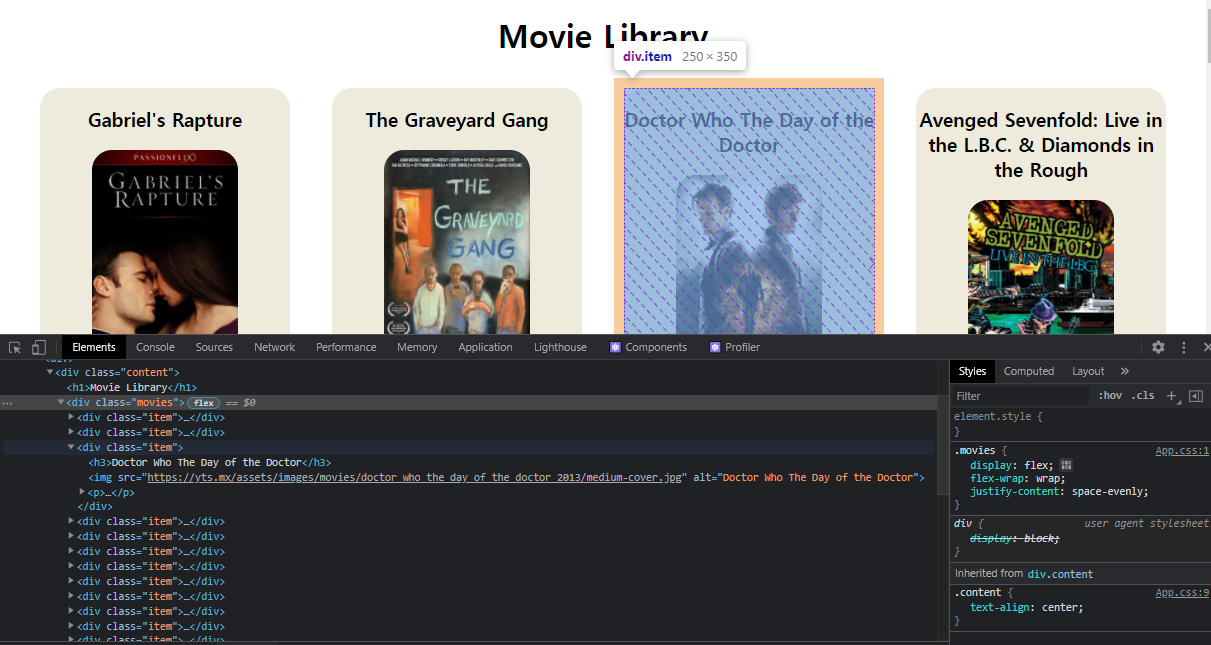Open the Application tab

pyautogui.click(x=486, y=347)
